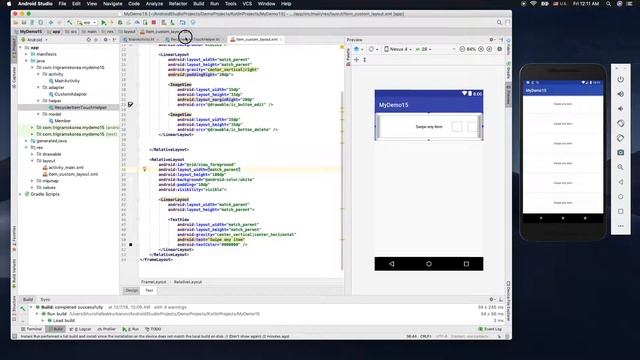
Task: Toggle pan mode plus icon in Preview
Action: click(x=356, y=60)
